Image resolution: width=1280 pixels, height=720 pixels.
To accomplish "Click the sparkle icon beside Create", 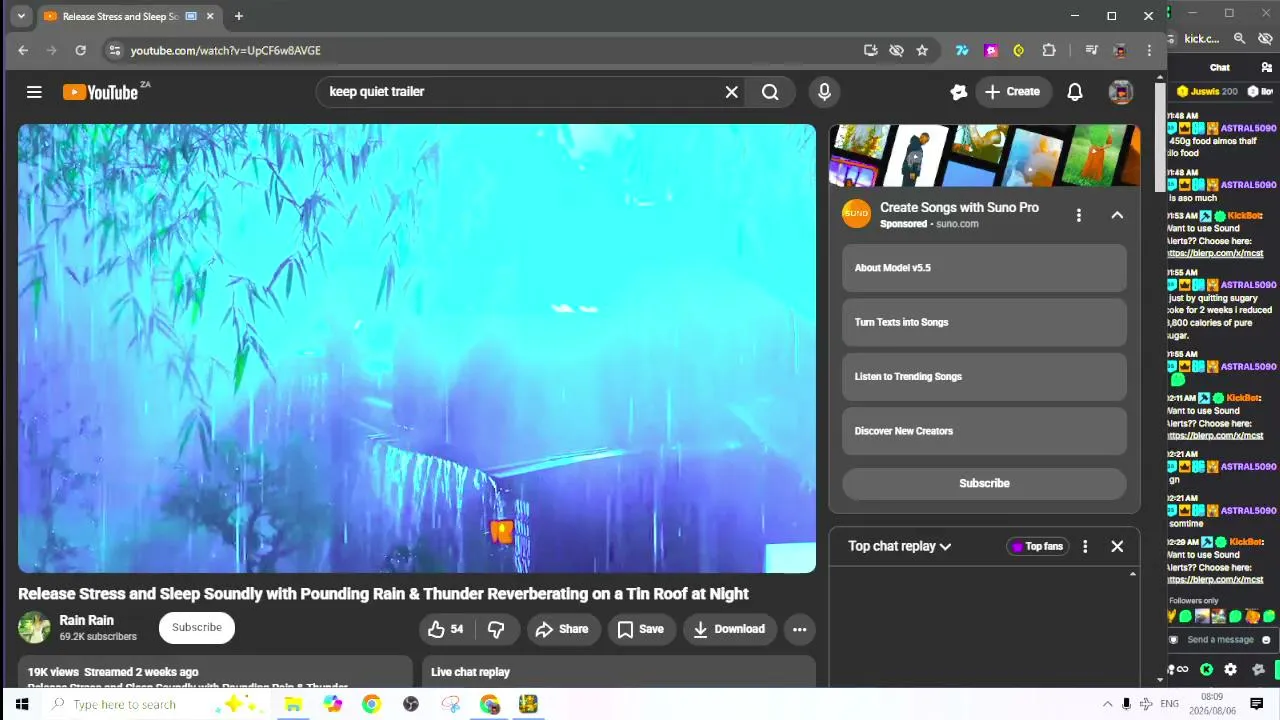I will (x=959, y=92).
